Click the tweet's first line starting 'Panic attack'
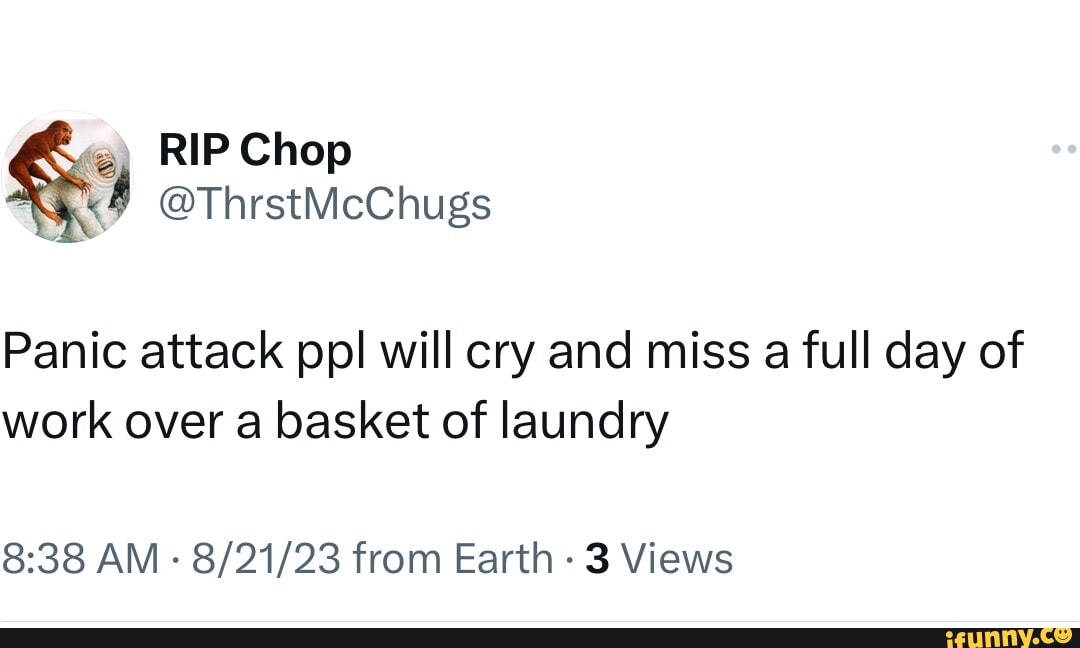Image resolution: width=1080 pixels, height=648 pixels. (511, 354)
